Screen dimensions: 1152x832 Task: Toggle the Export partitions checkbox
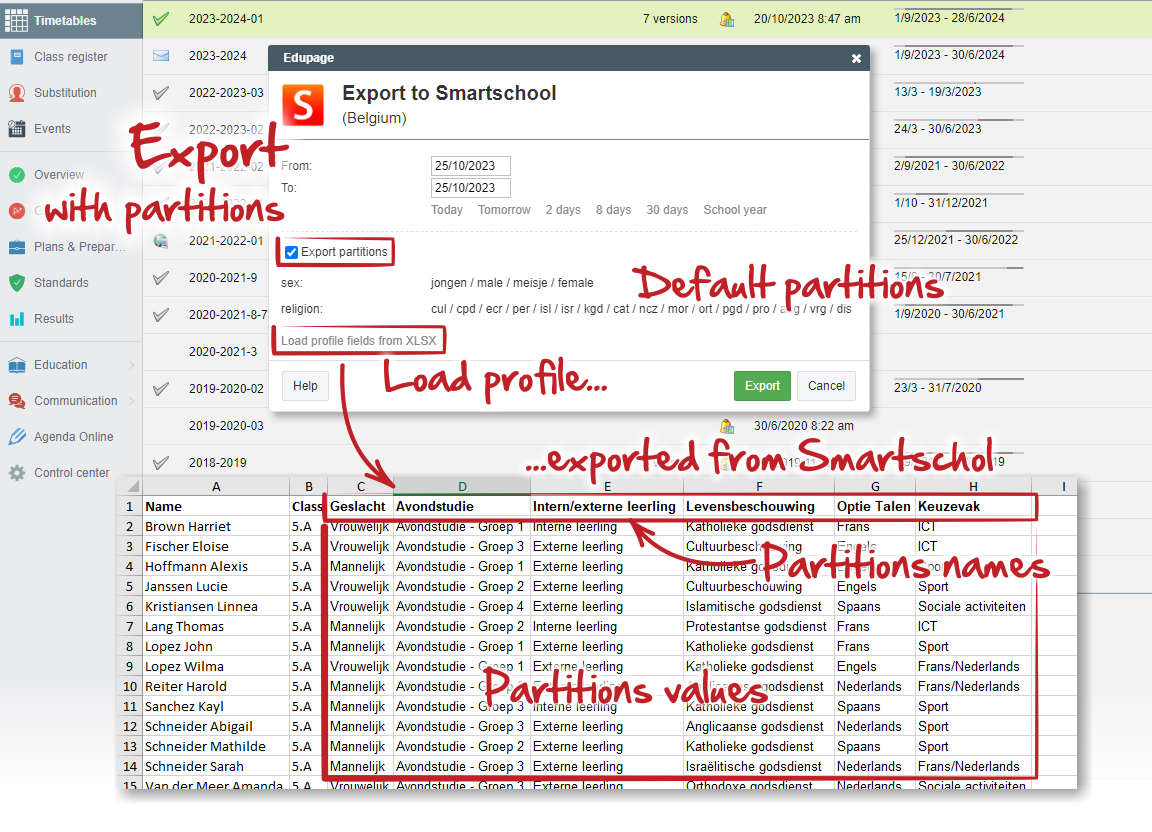pyautogui.click(x=292, y=252)
